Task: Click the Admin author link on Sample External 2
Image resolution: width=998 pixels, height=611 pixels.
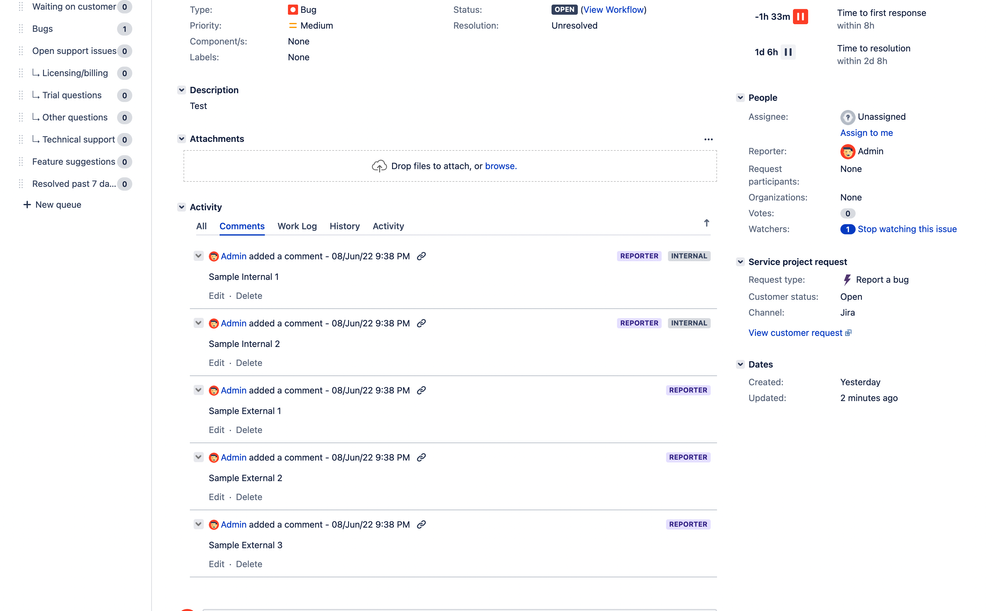Action: pyautogui.click(x=234, y=458)
